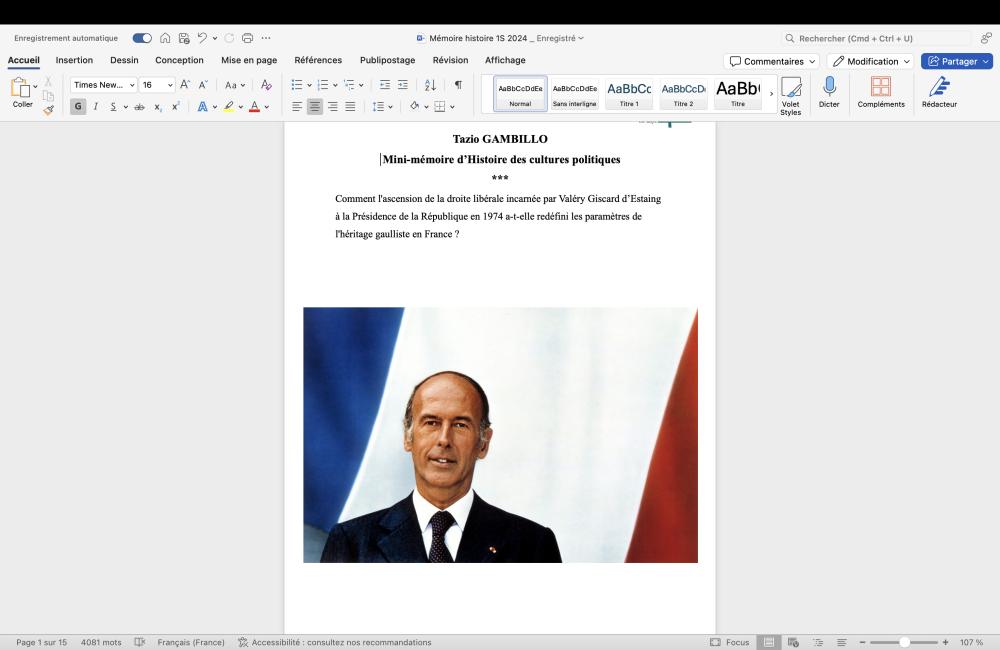The height and width of the screenshot is (650, 1000).
Task: Click the Dicter microphone icon
Action: pyautogui.click(x=829, y=88)
